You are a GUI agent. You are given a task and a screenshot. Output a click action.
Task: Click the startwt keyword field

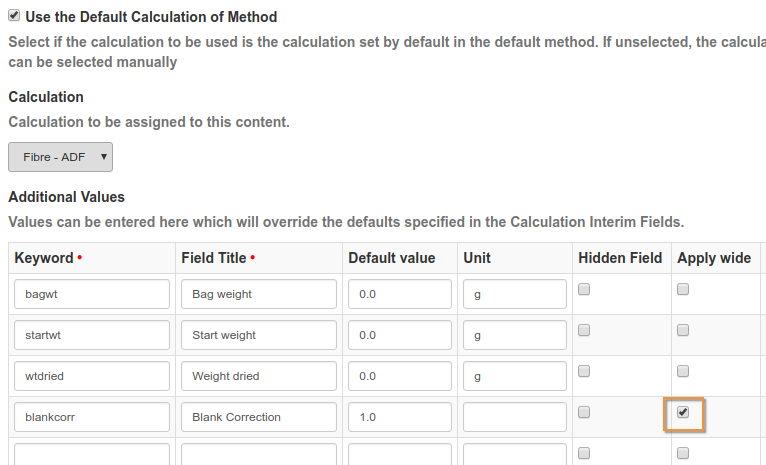(92, 335)
